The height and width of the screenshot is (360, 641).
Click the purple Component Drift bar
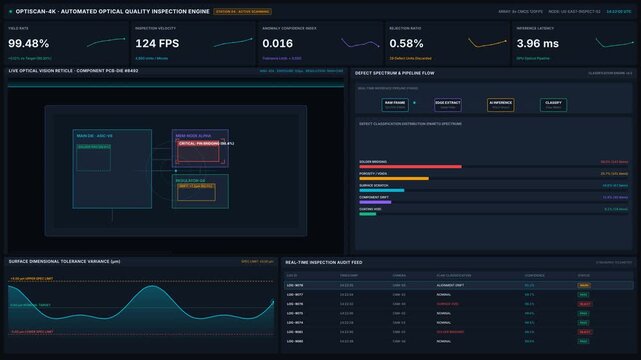click(375, 202)
